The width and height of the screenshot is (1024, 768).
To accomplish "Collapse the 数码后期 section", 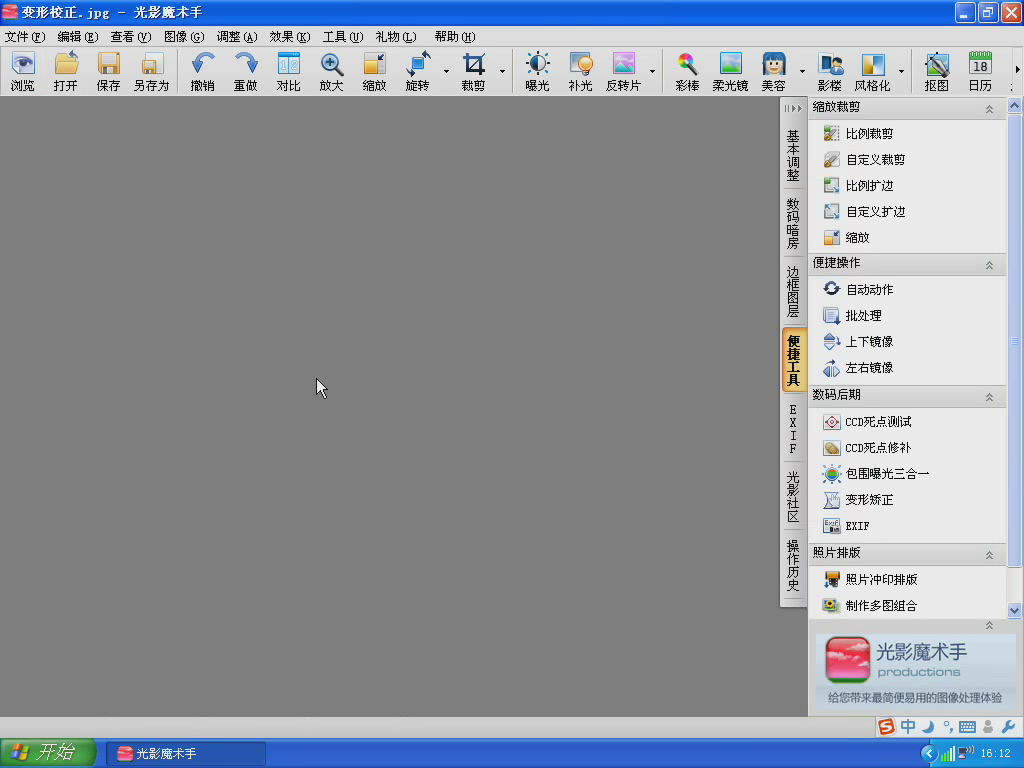I will (989, 397).
